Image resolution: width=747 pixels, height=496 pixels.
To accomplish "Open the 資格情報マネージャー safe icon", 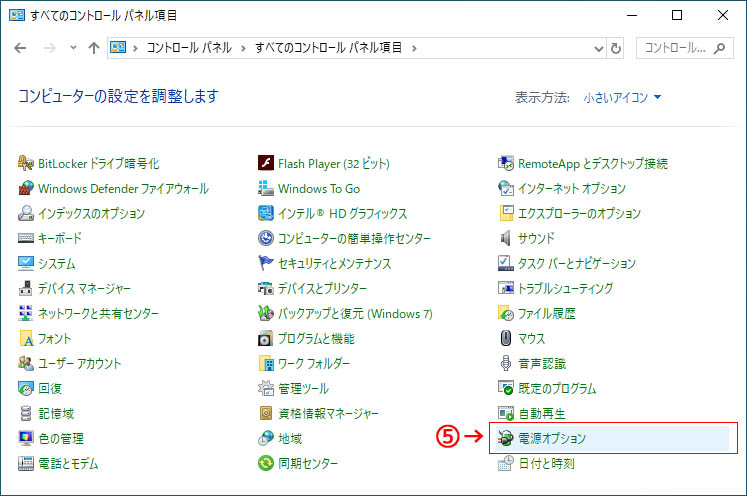I will [x=266, y=413].
